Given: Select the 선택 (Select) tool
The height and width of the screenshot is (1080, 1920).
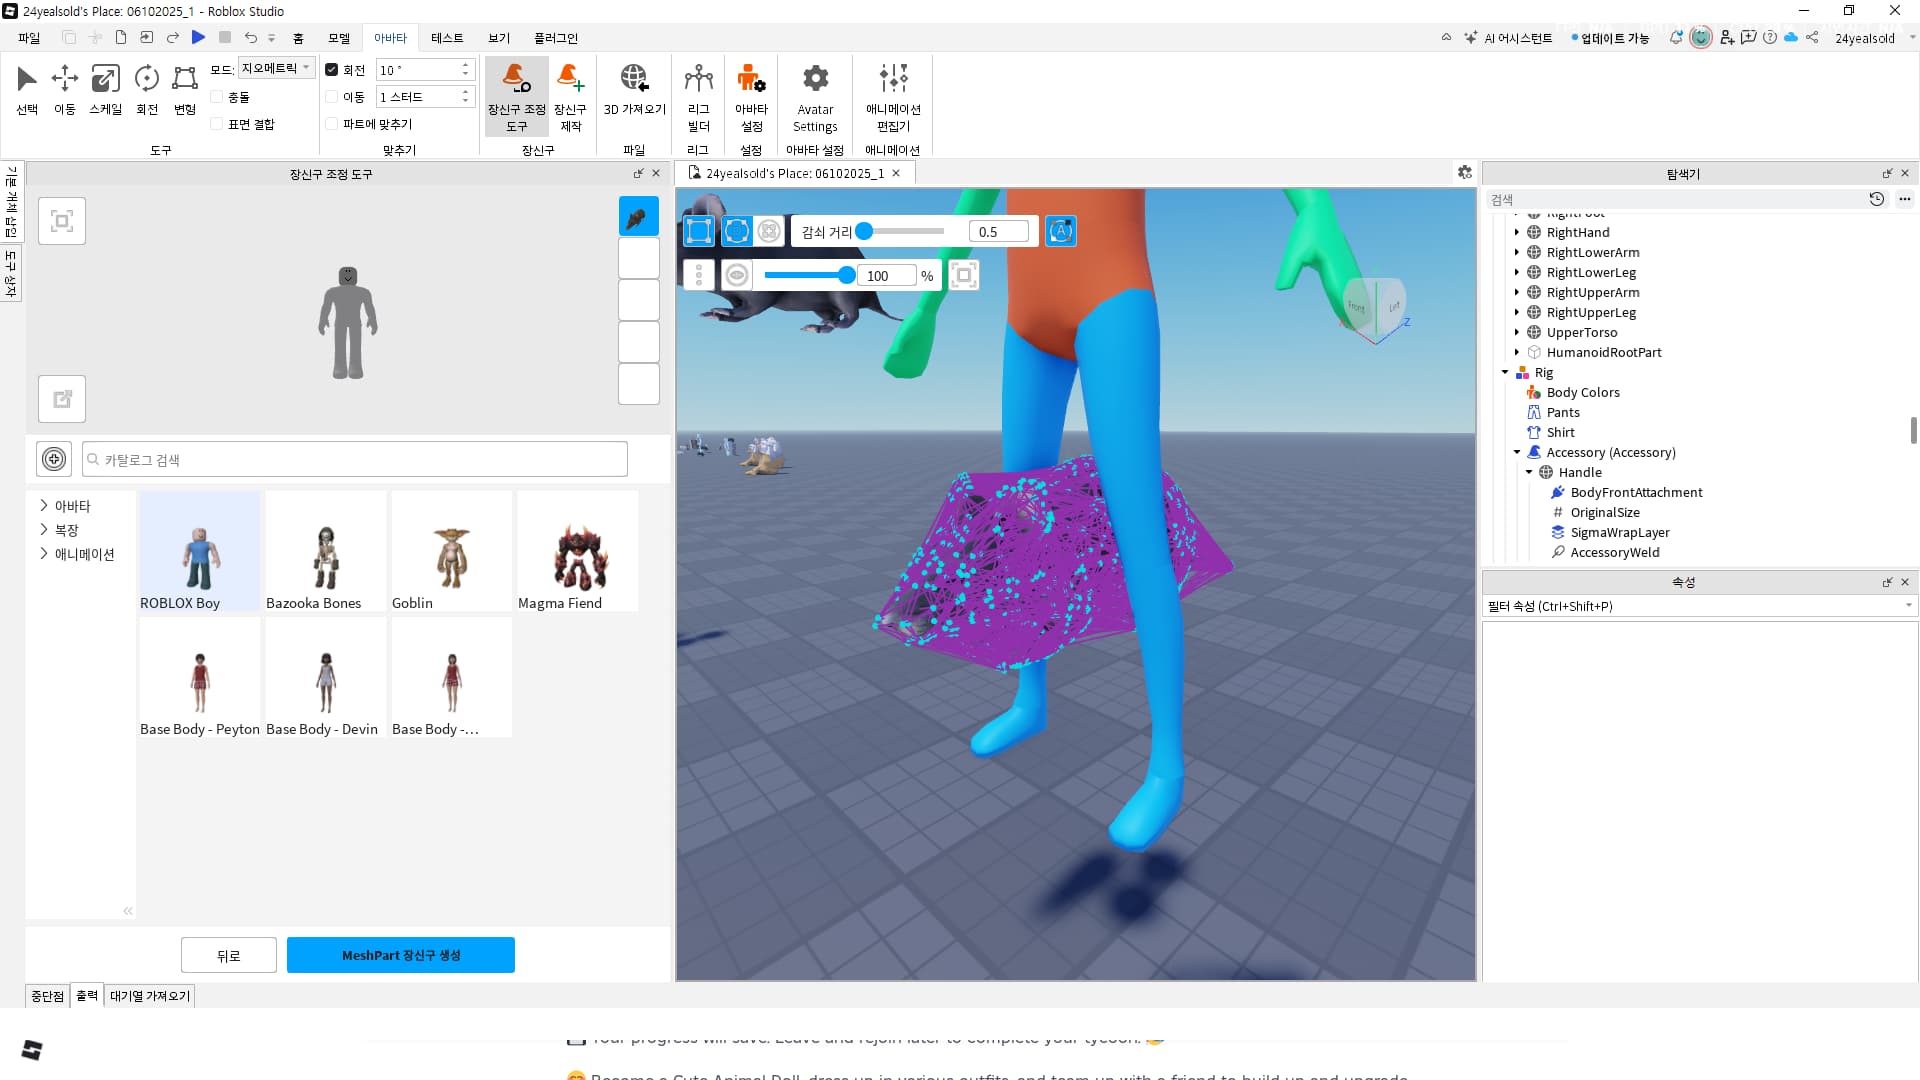Looking at the screenshot, I should [x=27, y=90].
